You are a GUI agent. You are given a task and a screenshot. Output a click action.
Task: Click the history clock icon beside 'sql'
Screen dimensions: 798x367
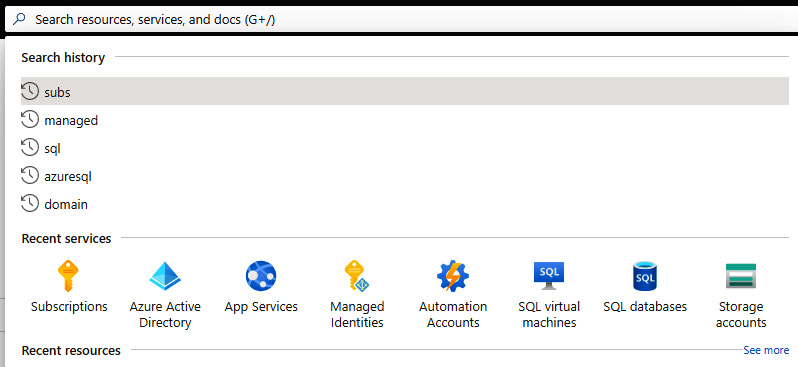(x=30, y=148)
